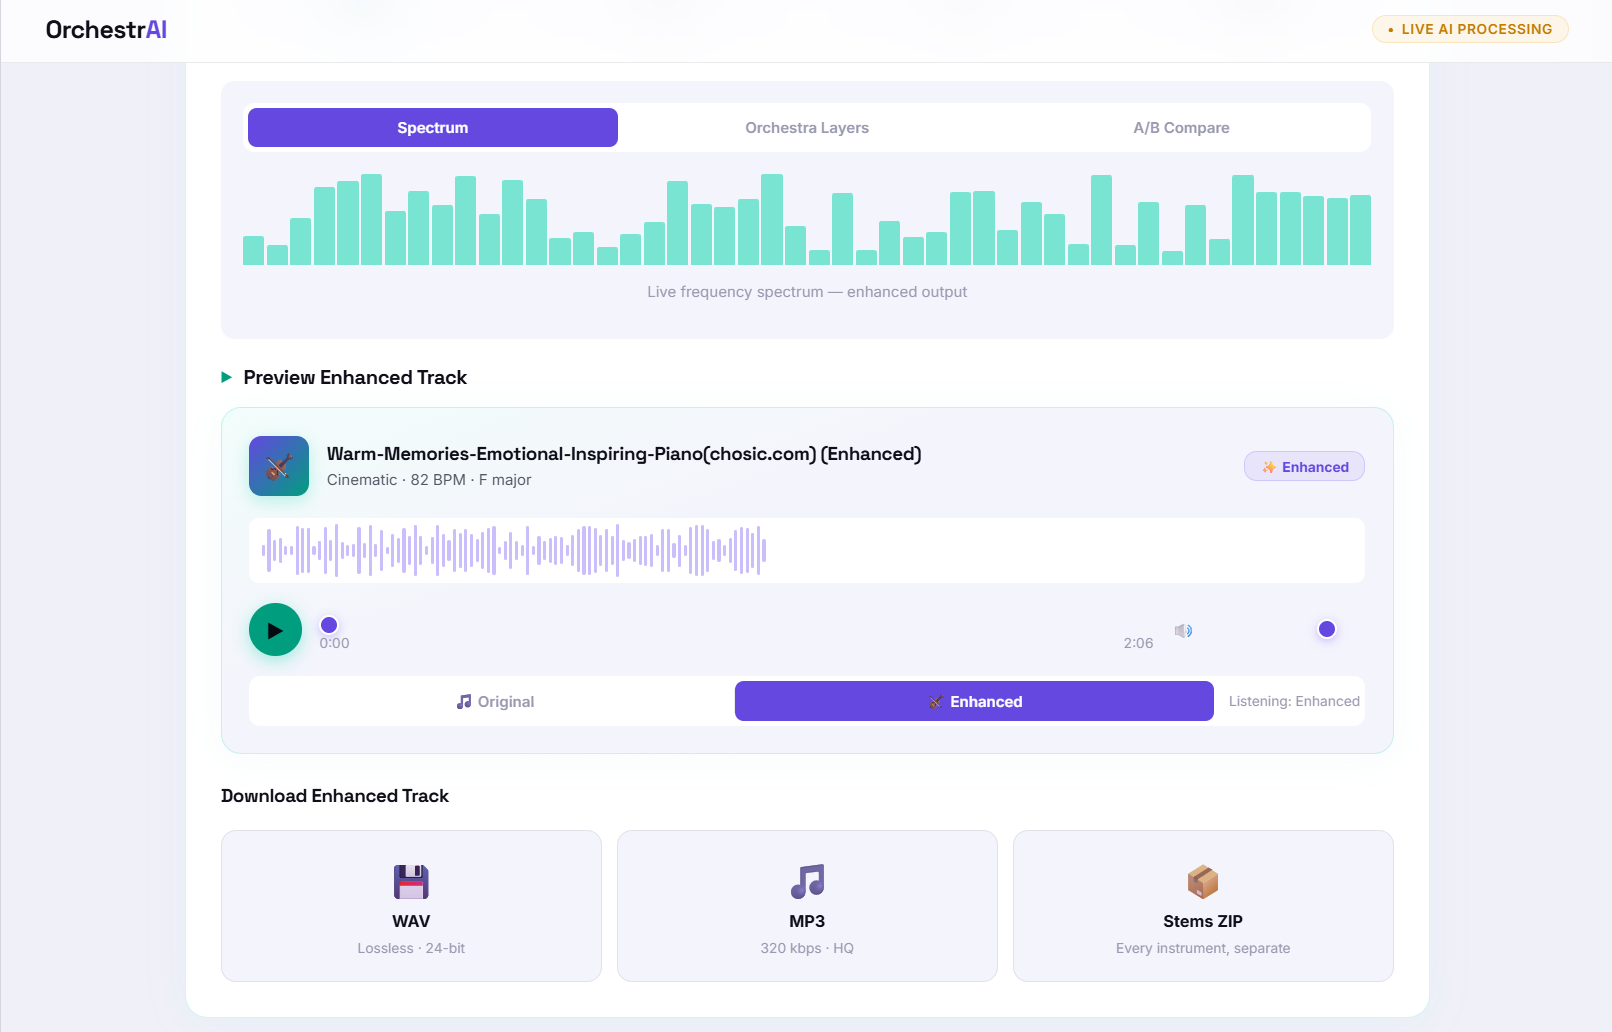The height and width of the screenshot is (1032, 1612).
Task: Play the enhanced track preview
Action: 275,630
